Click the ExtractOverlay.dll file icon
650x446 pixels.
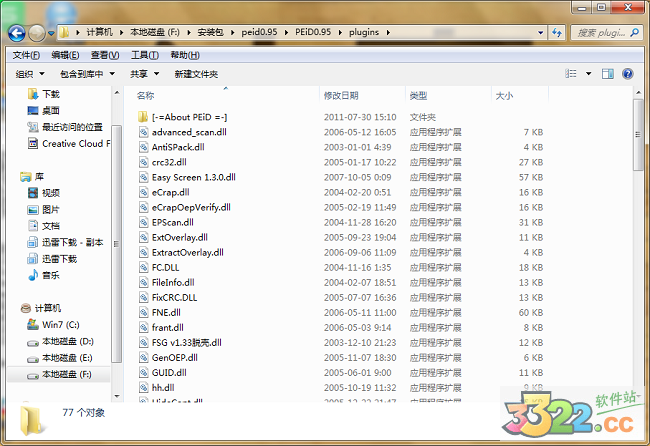click(143, 252)
